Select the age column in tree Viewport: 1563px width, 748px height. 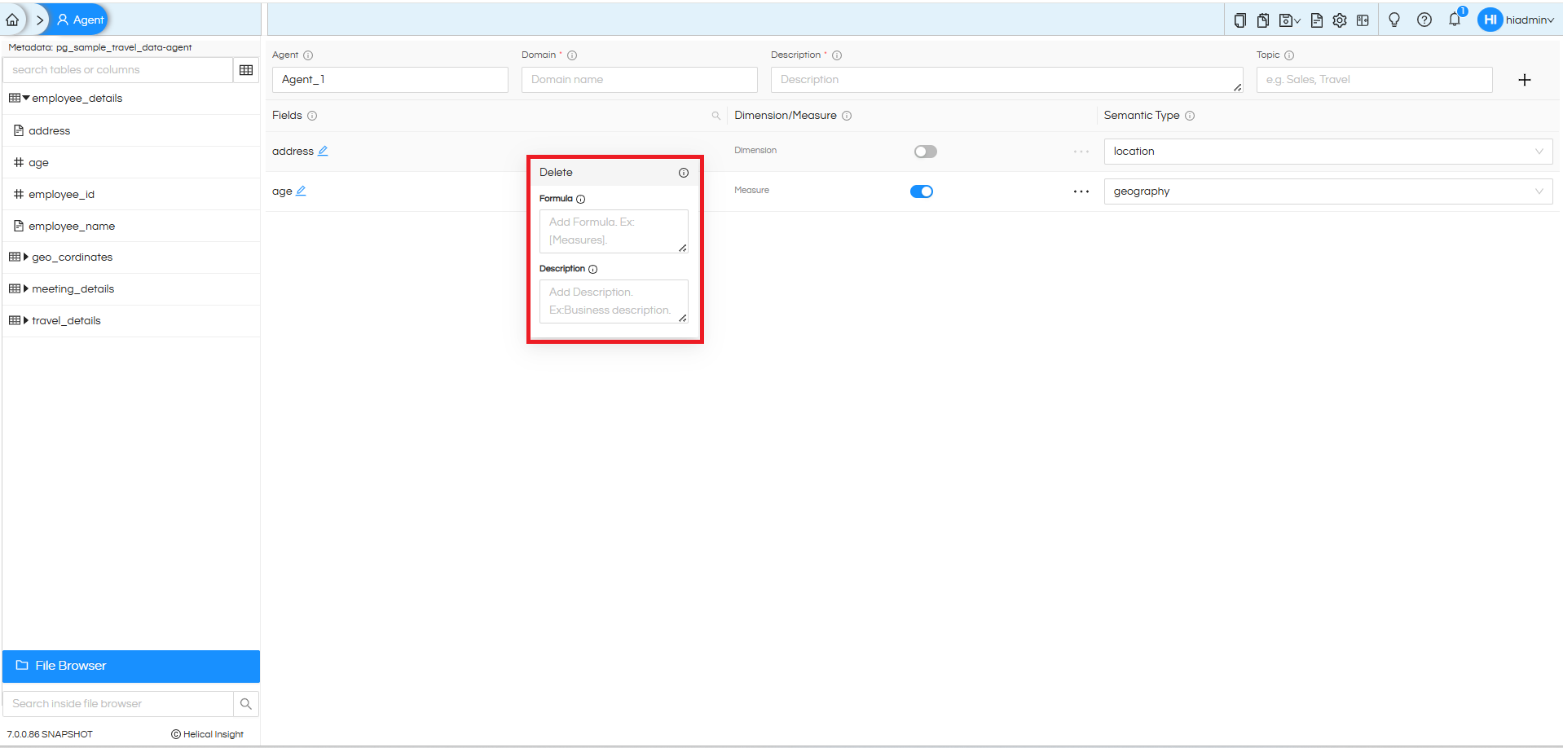(x=38, y=162)
